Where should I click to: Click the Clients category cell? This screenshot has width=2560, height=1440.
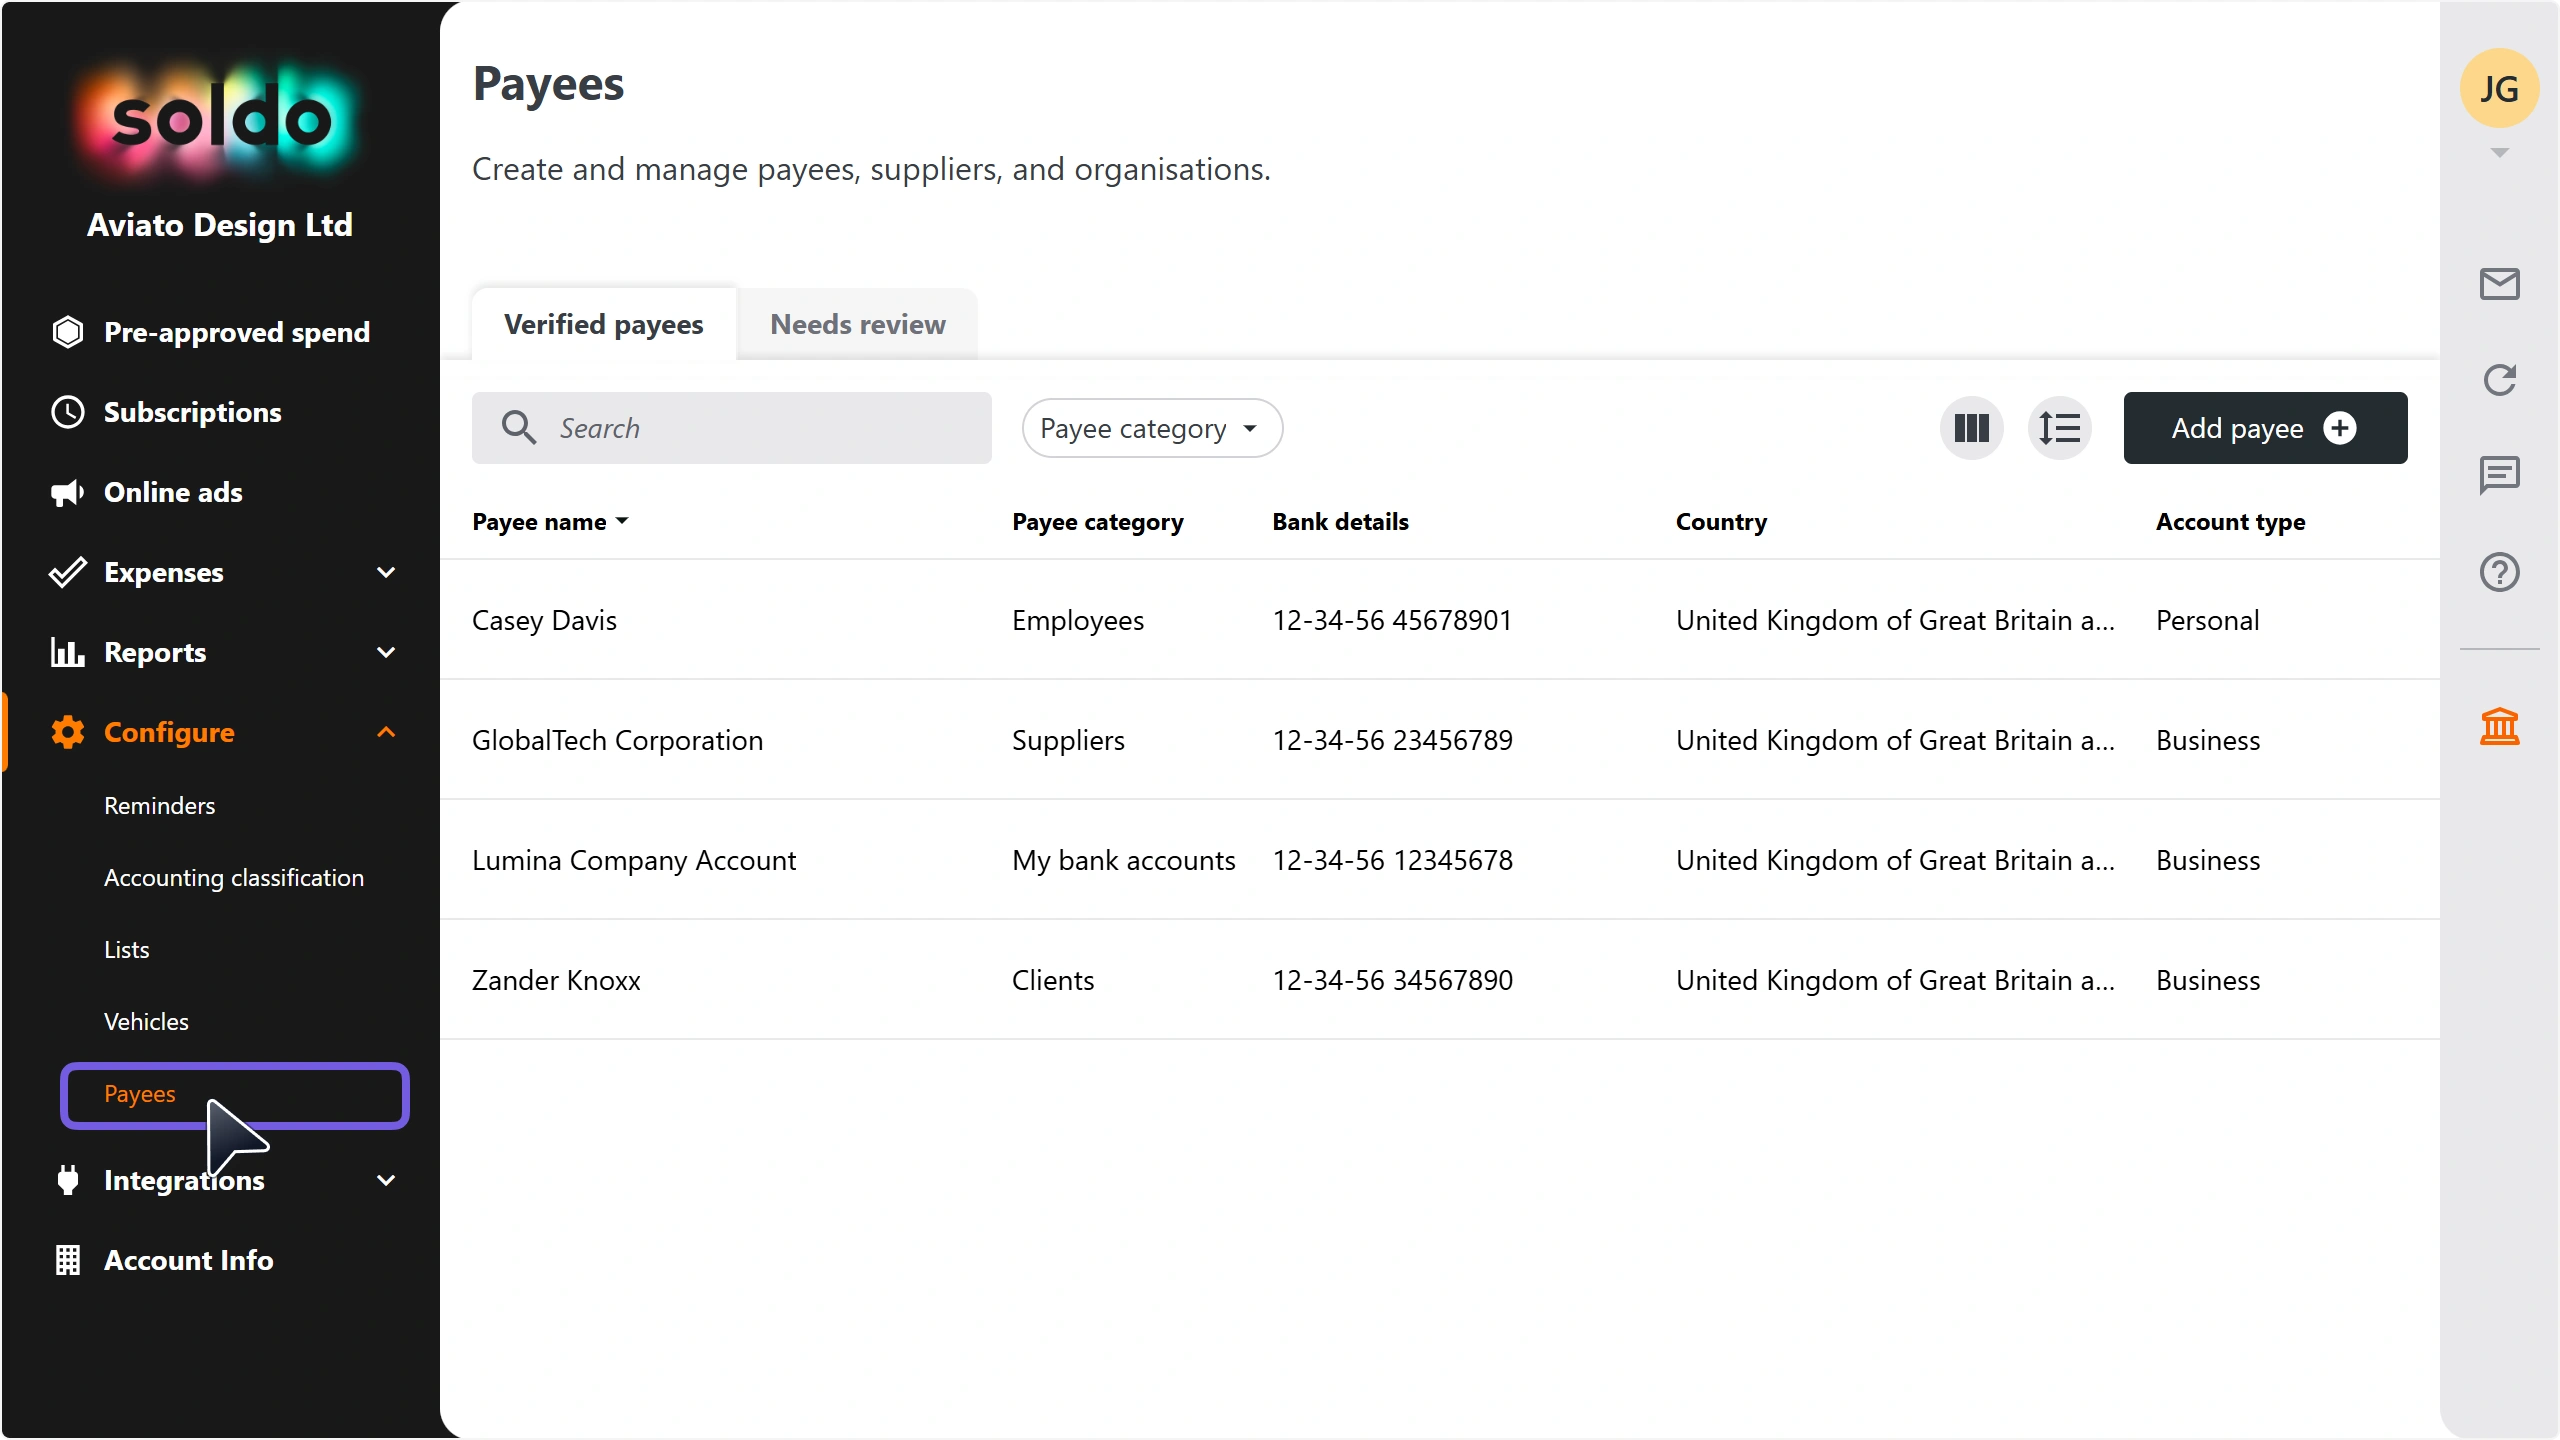point(1053,980)
